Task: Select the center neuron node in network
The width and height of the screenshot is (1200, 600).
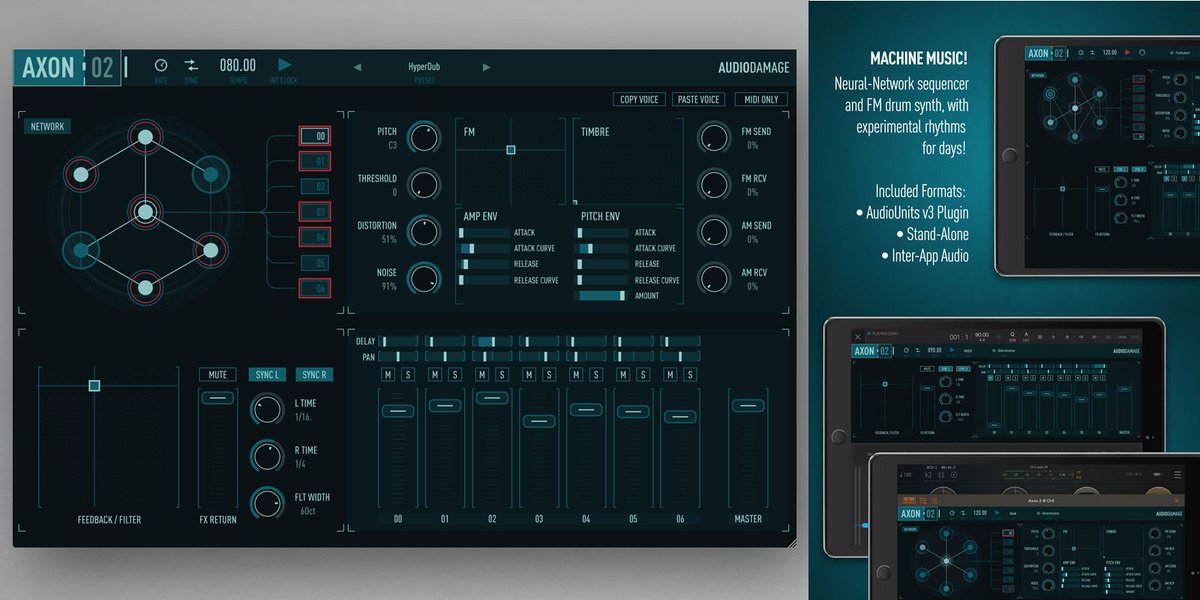Action: point(145,211)
